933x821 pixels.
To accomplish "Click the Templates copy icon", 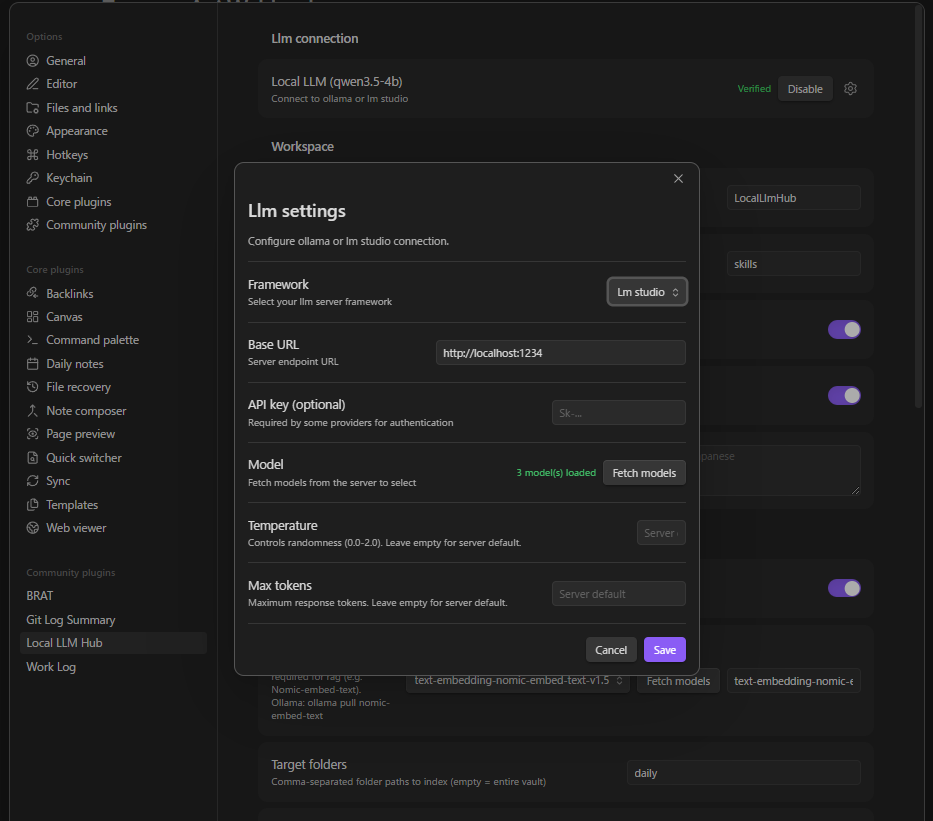I will [33, 504].
